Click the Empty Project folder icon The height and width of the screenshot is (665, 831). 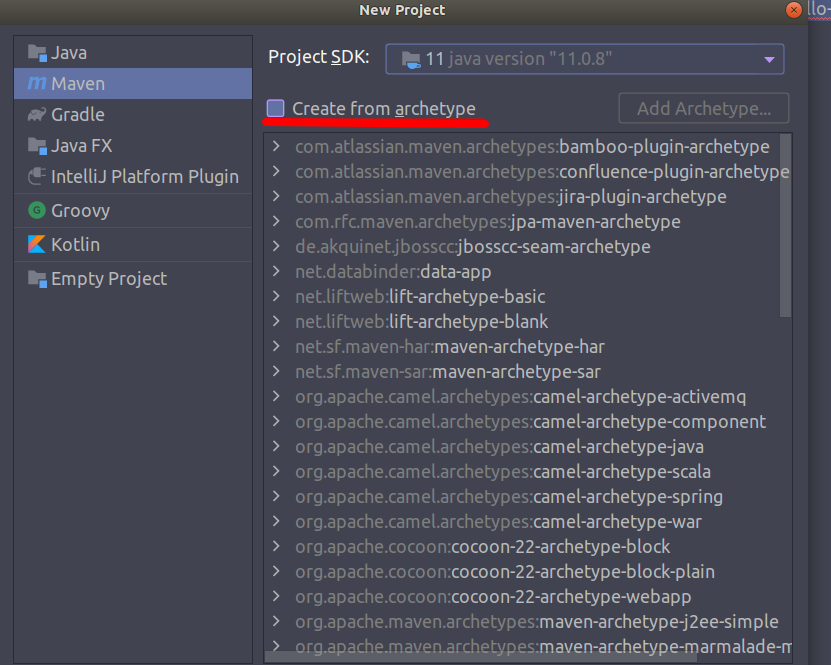pyautogui.click(x=37, y=279)
